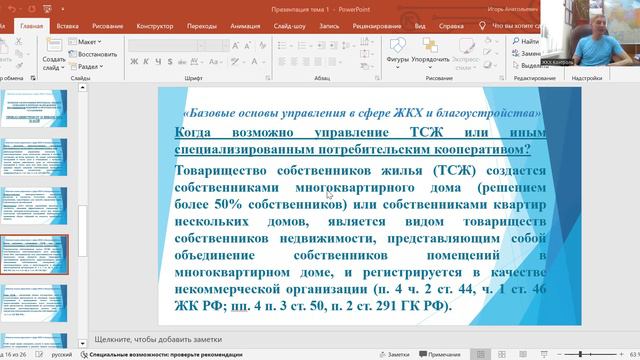Start slide show view from status bar
The width and height of the screenshot is (640, 360).
[x=544, y=354]
